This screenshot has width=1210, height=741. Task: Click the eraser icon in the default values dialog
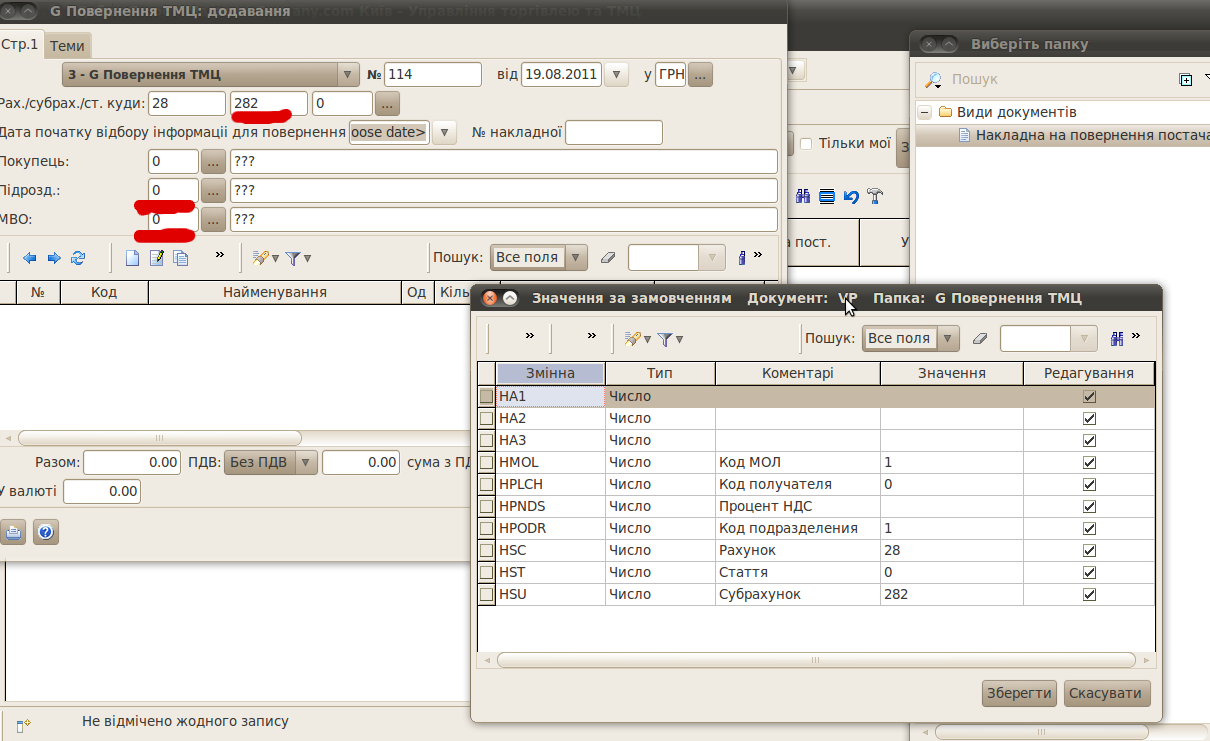pyautogui.click(x=980, y=339)
